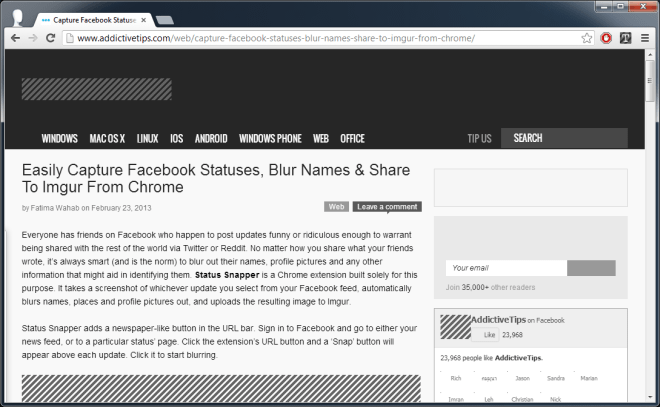The image size is (660, 407).
Task: Click the SEARCH field in site header
Action: point(564,138)
